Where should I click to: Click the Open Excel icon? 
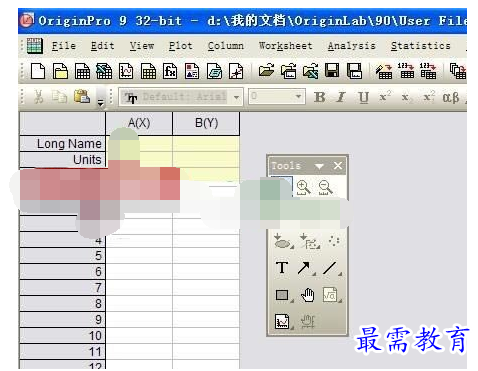(x=310, y=71)
